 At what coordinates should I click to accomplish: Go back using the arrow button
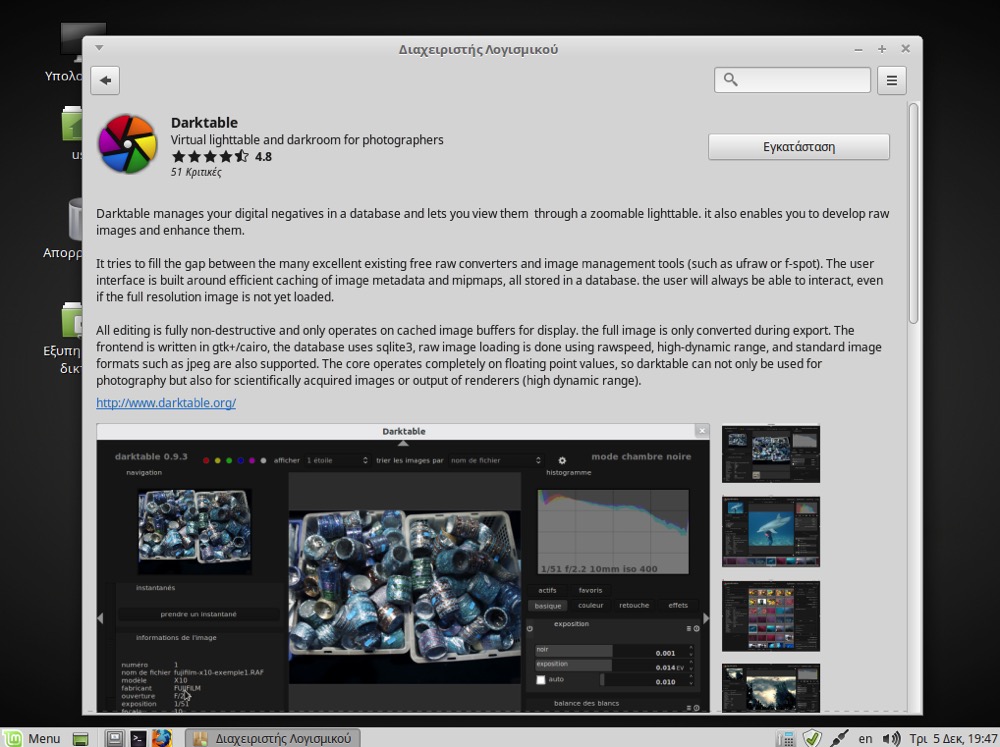coord(105,80)
